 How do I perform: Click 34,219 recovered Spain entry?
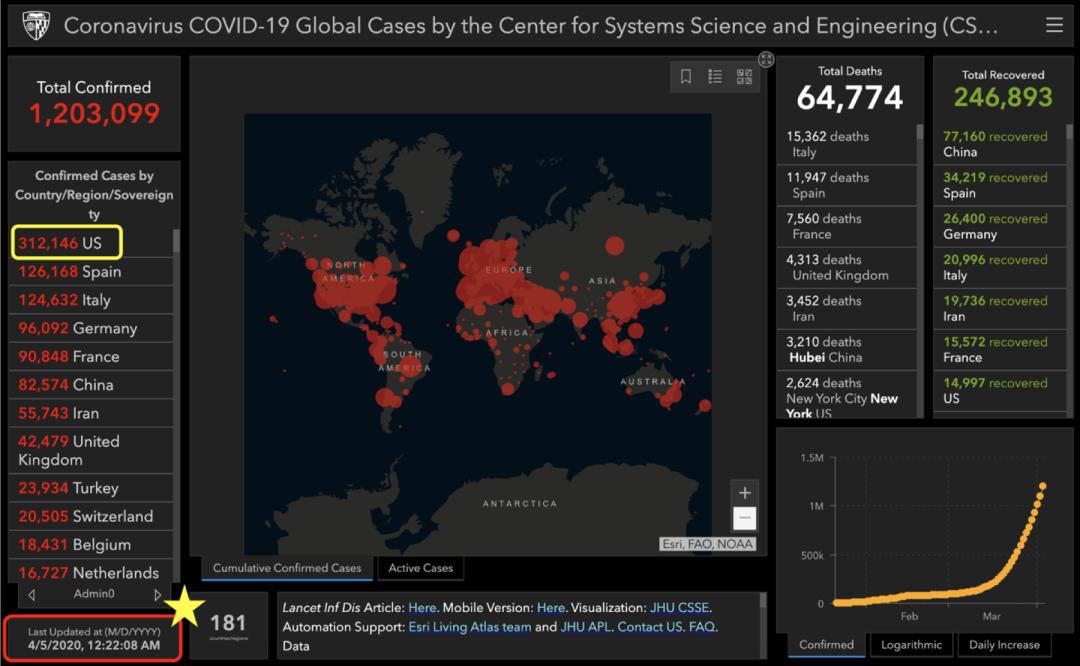click(999, 185)
